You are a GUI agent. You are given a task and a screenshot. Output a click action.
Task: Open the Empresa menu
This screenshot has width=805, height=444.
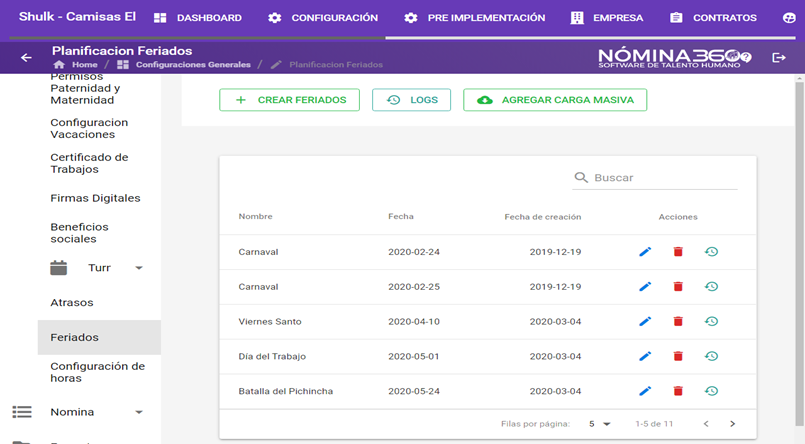click(x=607, y=18)
